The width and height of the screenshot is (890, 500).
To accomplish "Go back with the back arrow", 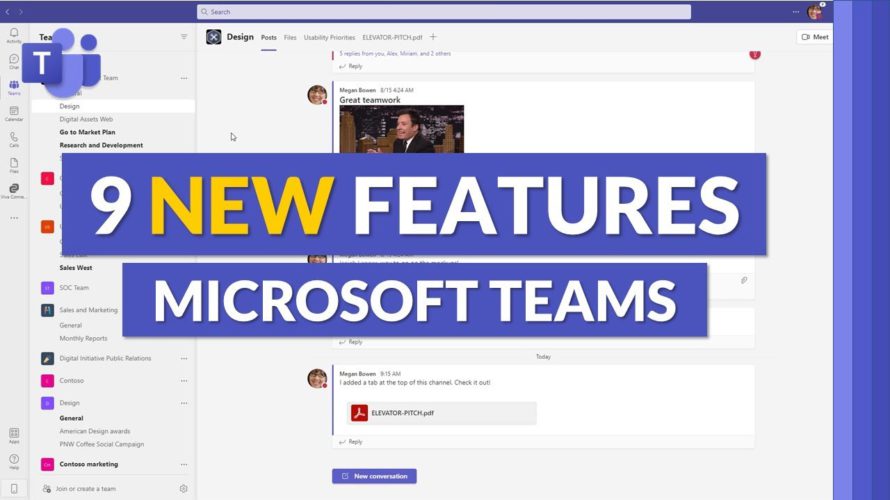I will 7,11.
